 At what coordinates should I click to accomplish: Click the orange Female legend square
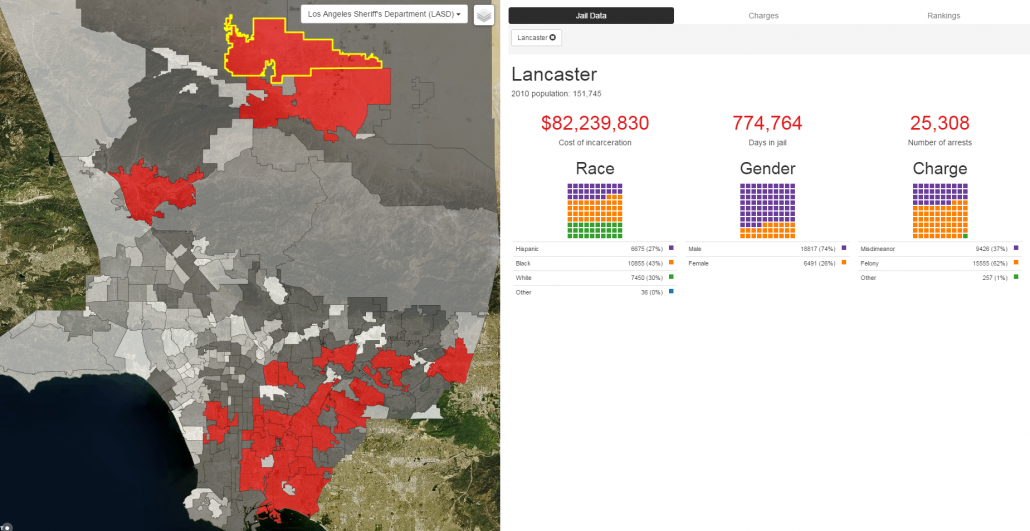(x=843, y=263)
